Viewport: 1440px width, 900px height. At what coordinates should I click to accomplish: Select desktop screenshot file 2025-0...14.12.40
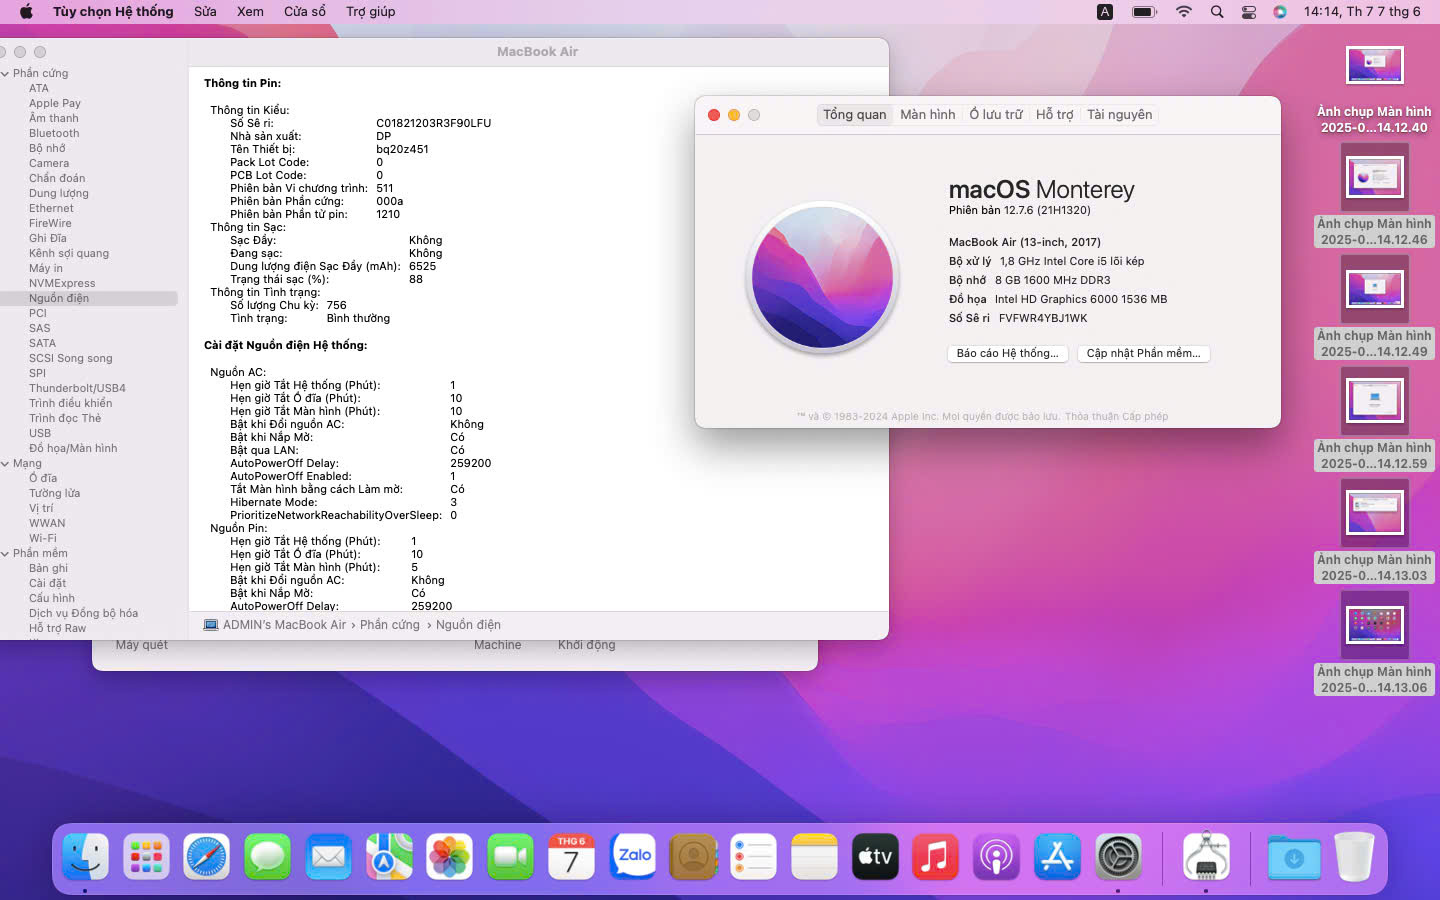point(1374,90)
